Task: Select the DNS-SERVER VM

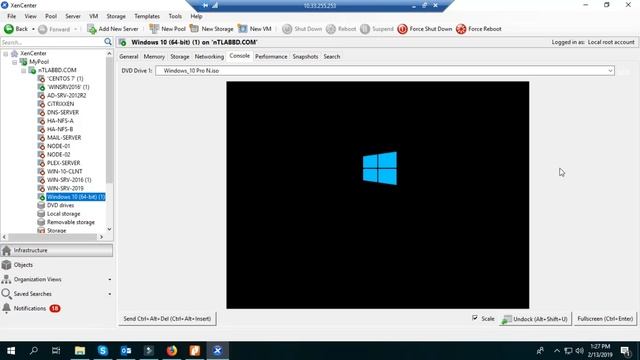Action: 63,112
